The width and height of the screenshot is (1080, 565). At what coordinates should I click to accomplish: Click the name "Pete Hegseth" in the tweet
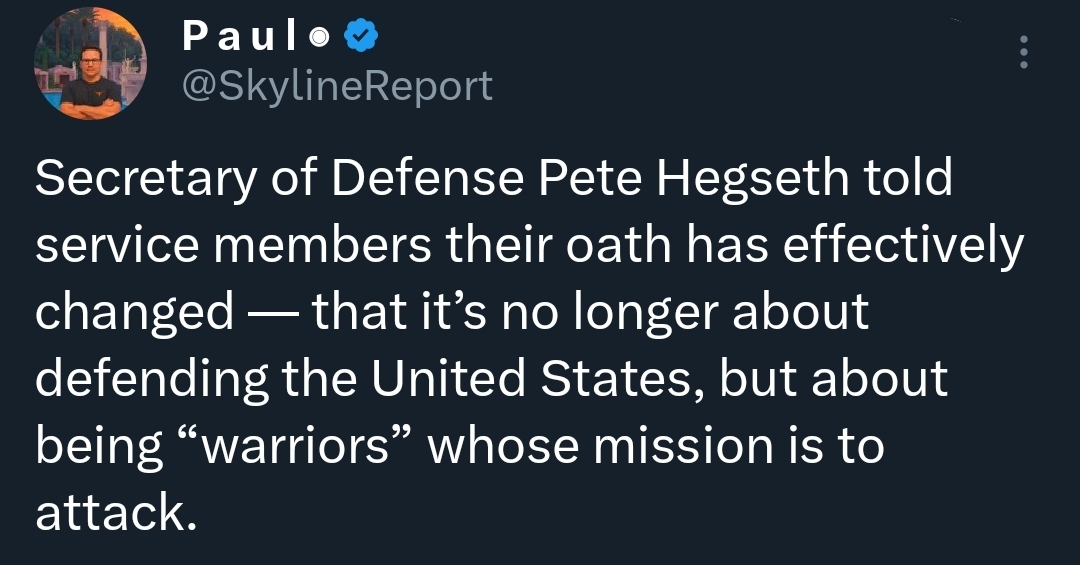[x=693, y=178]
